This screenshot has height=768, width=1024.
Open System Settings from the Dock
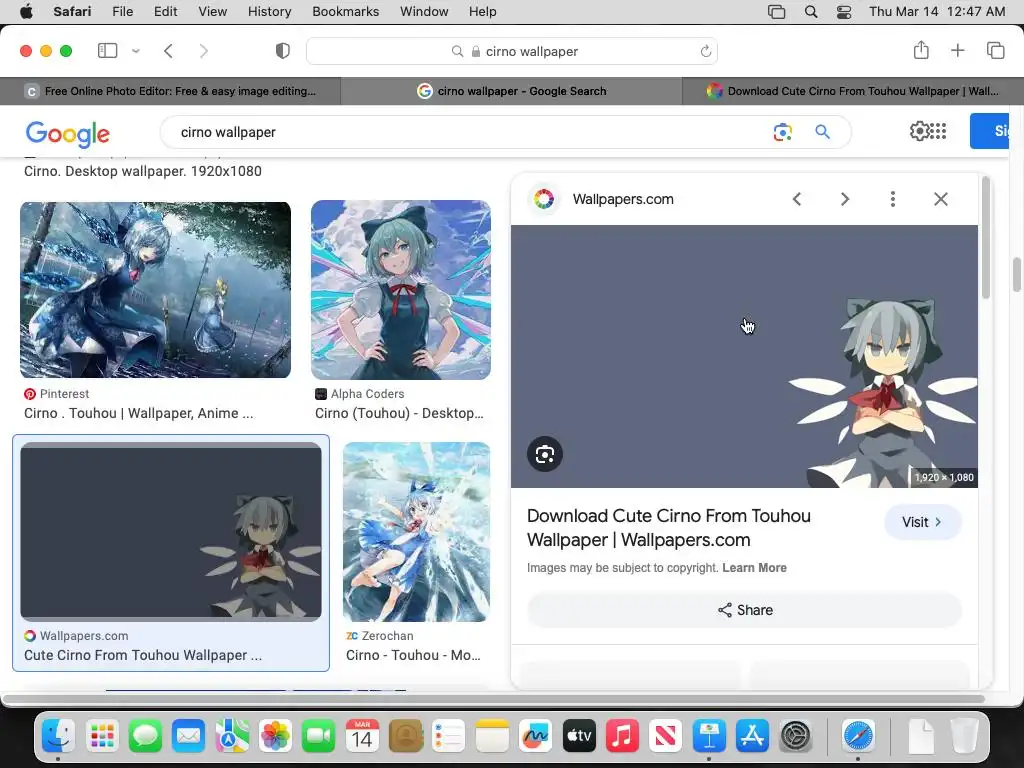pos(796,736)
